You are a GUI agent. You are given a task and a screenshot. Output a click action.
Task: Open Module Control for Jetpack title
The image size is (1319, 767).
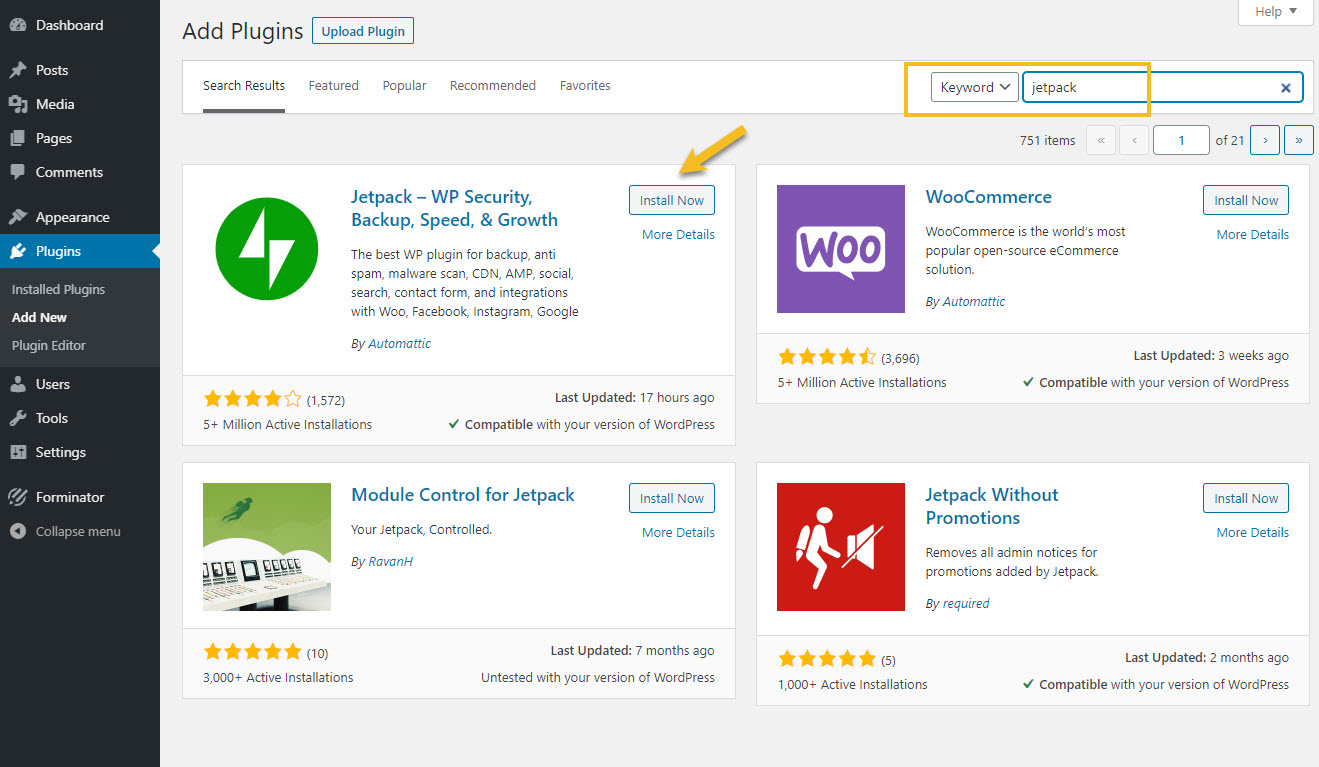[x=463, y=495]
